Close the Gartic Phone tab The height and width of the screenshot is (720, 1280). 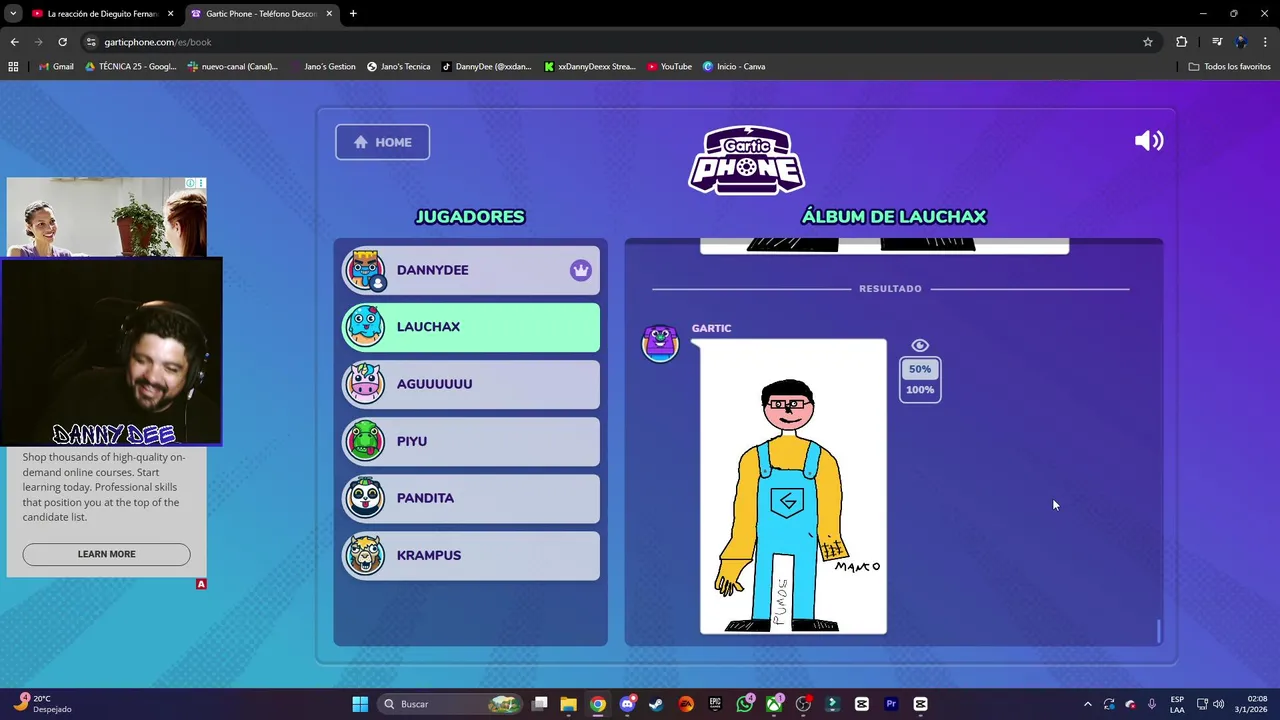pyautogui.click(x=329, y=14)
